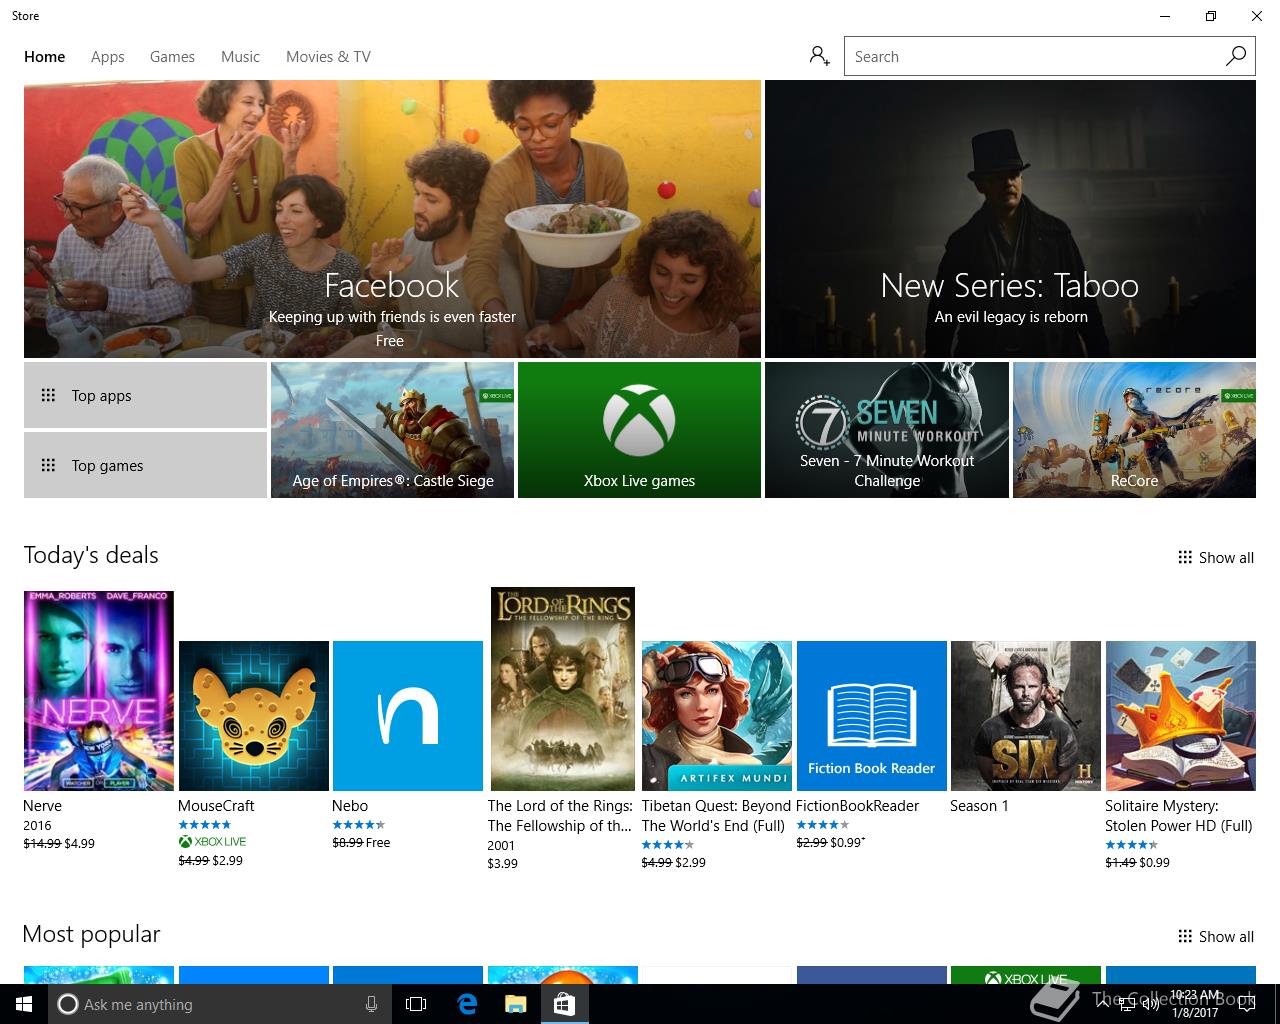This screenshot has height=1024, width=1280.
Task: Launch Microsoft Edge from the taskbar
Action: 467,1004
